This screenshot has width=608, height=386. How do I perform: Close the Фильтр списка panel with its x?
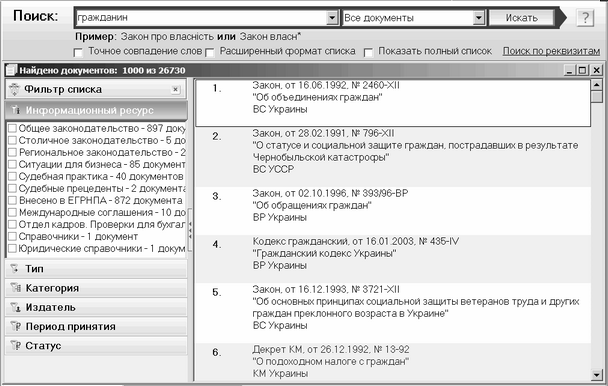pos(175,90)
